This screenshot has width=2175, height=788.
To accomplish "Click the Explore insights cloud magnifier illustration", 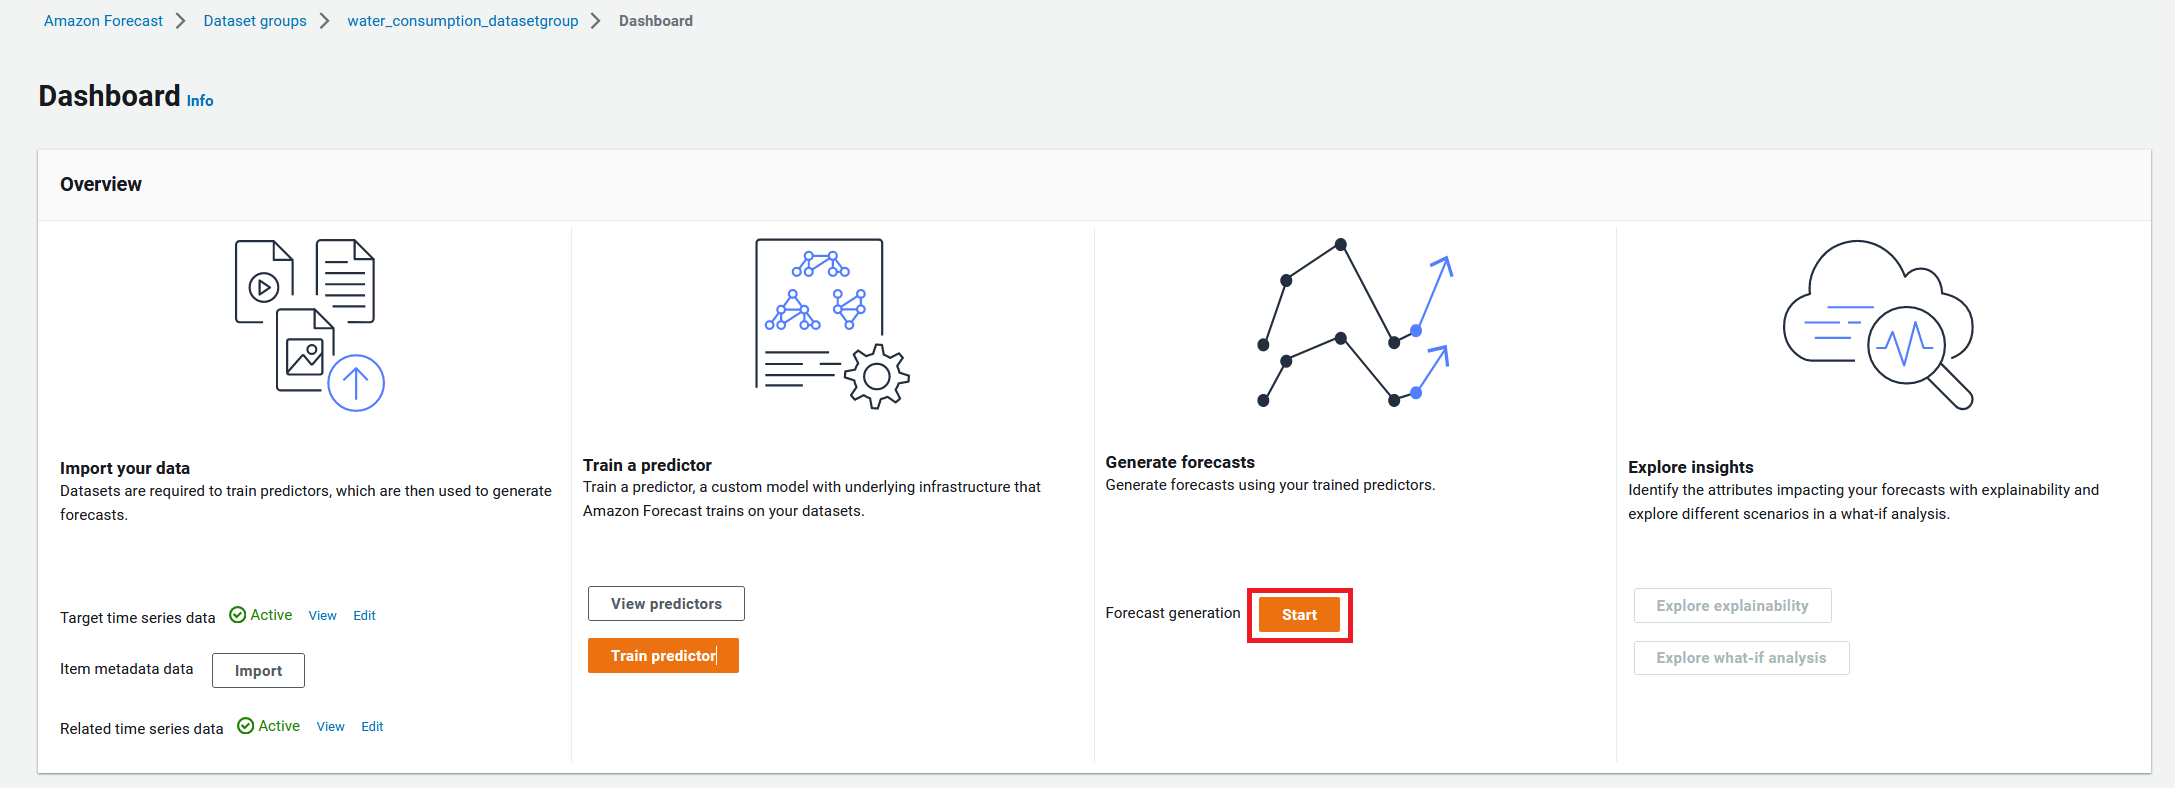I will click(1878, 324).
